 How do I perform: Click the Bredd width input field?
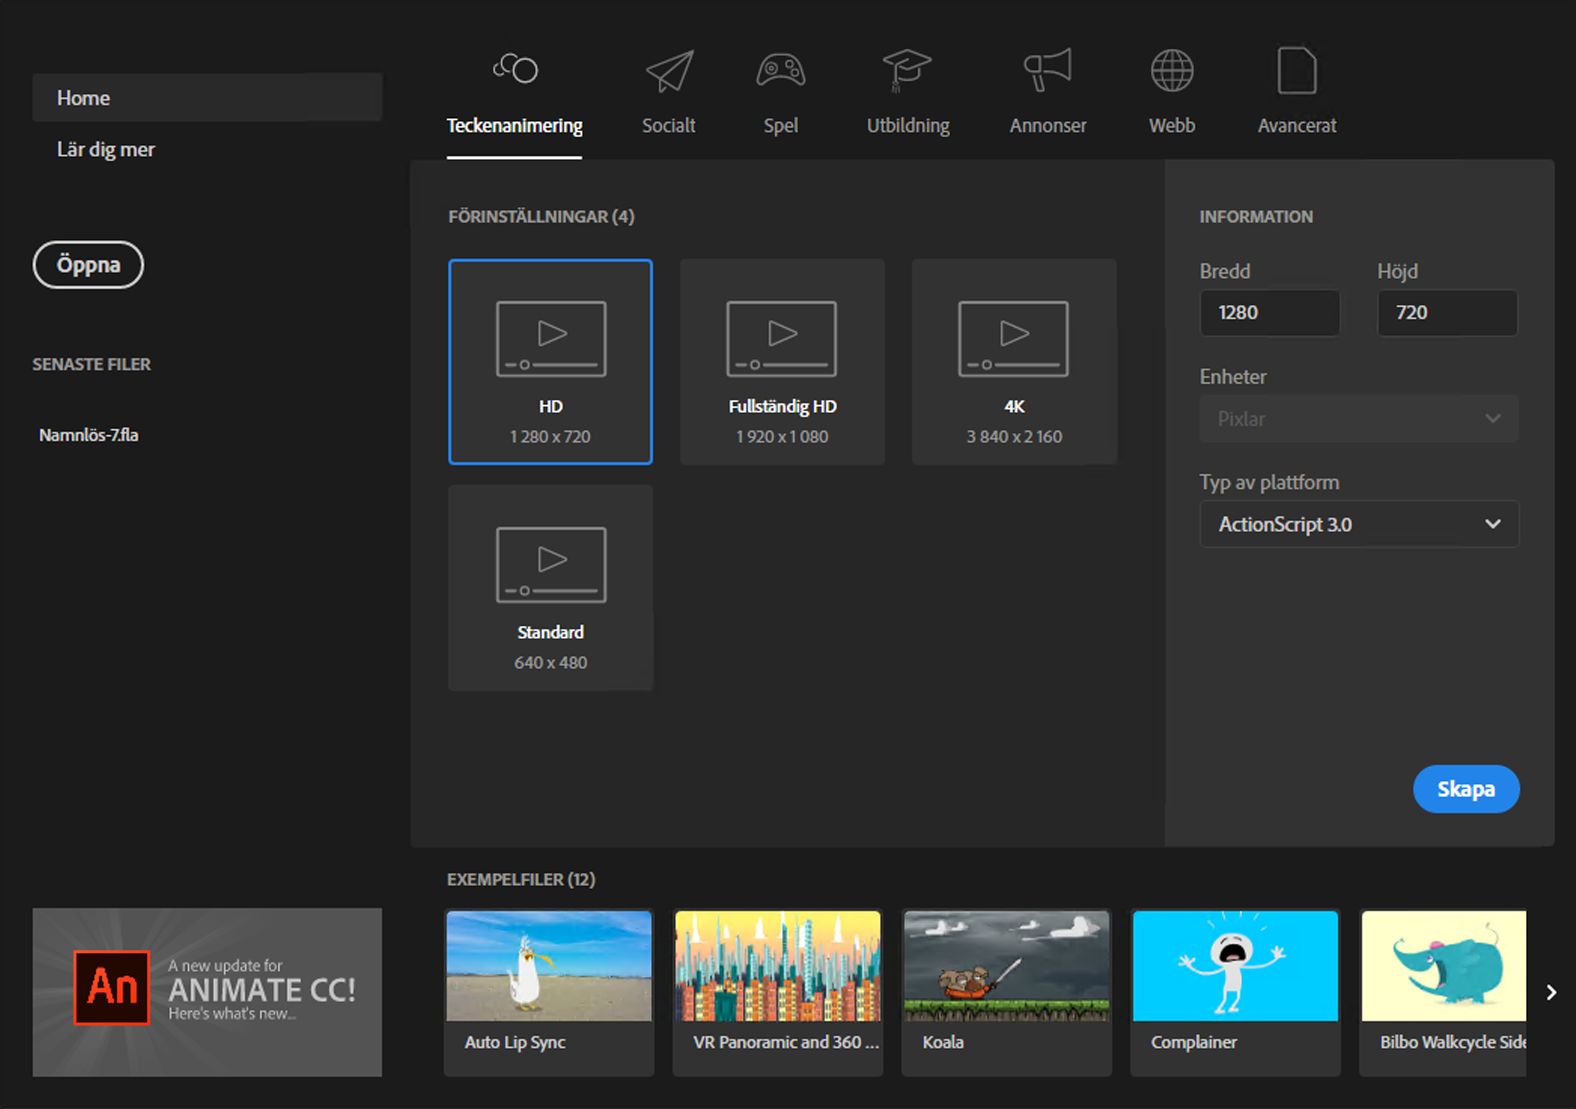point(1270,313)
